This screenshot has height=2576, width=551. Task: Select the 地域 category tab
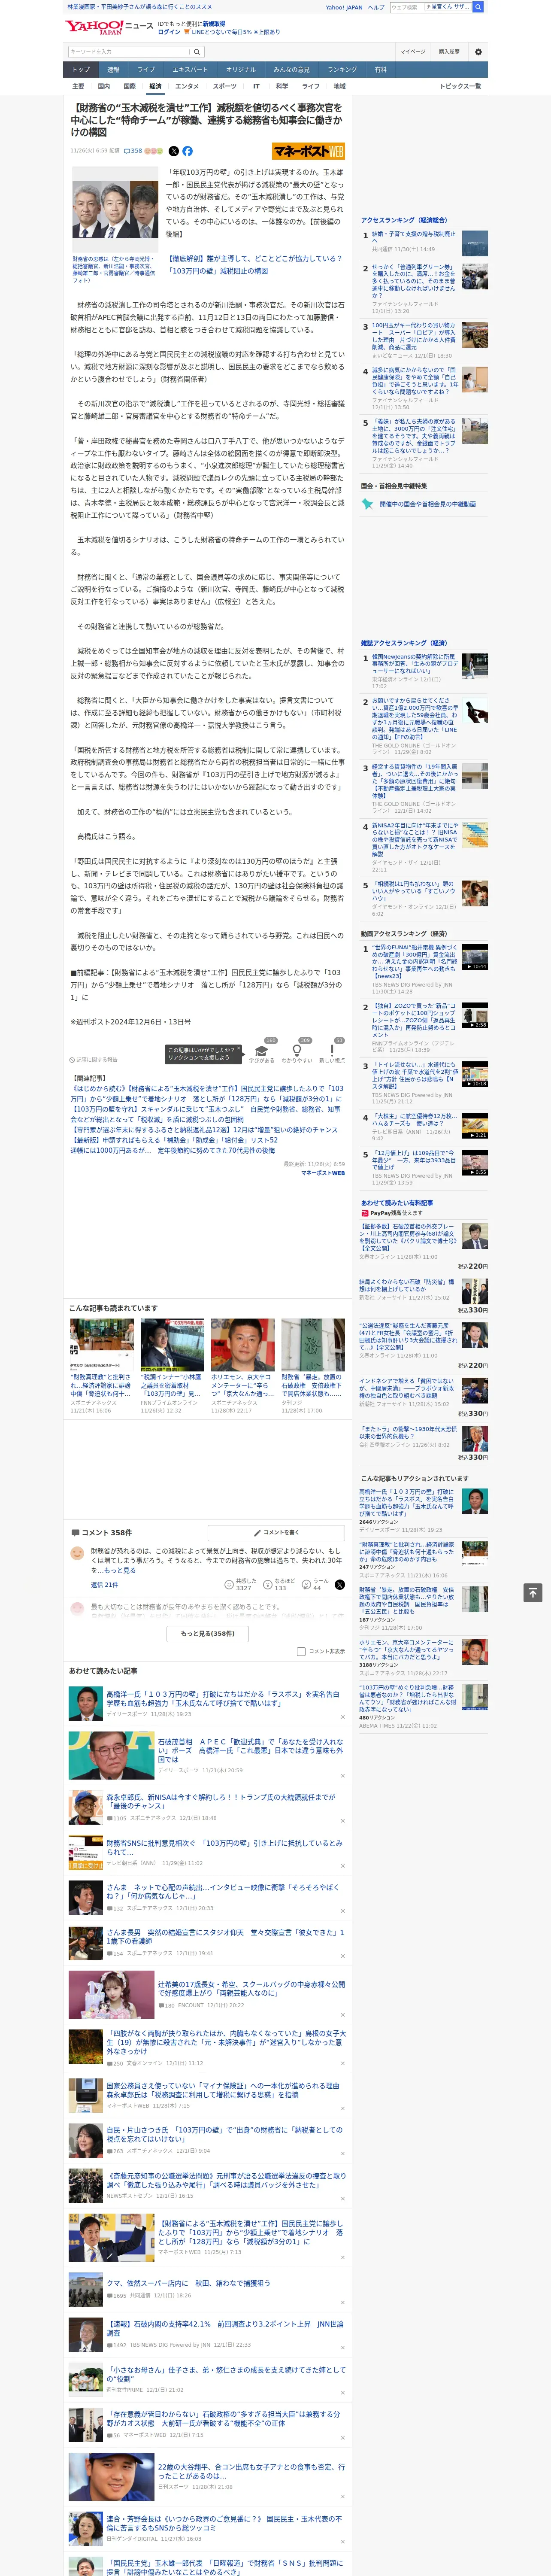(339, 86)
